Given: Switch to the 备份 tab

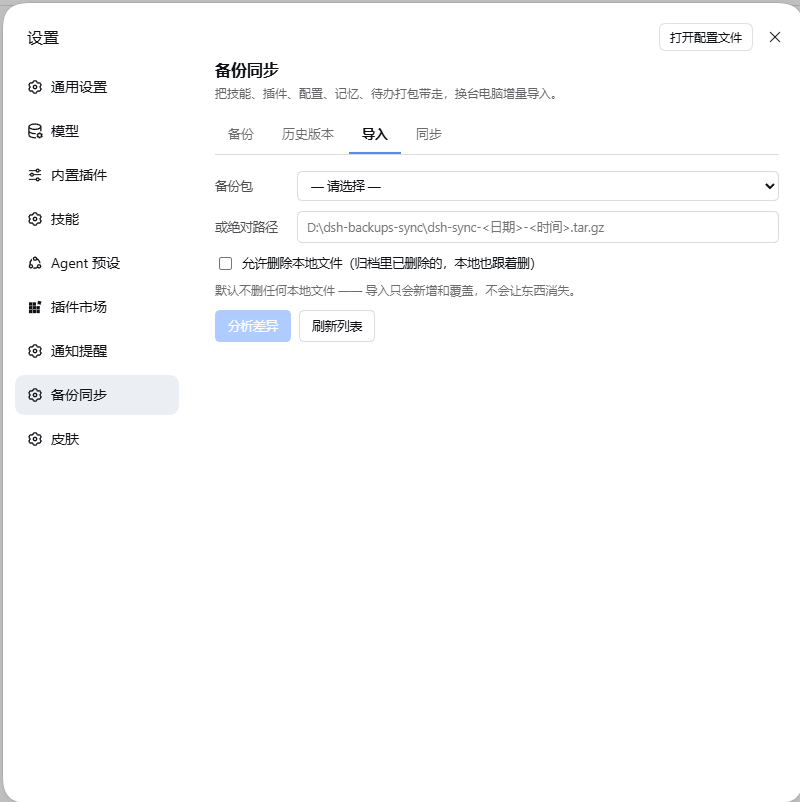Looking at the screenshot, I should click(240, 134).
